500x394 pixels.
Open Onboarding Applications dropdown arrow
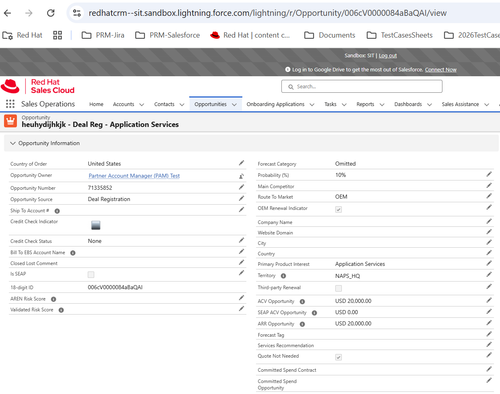(312, 104)
